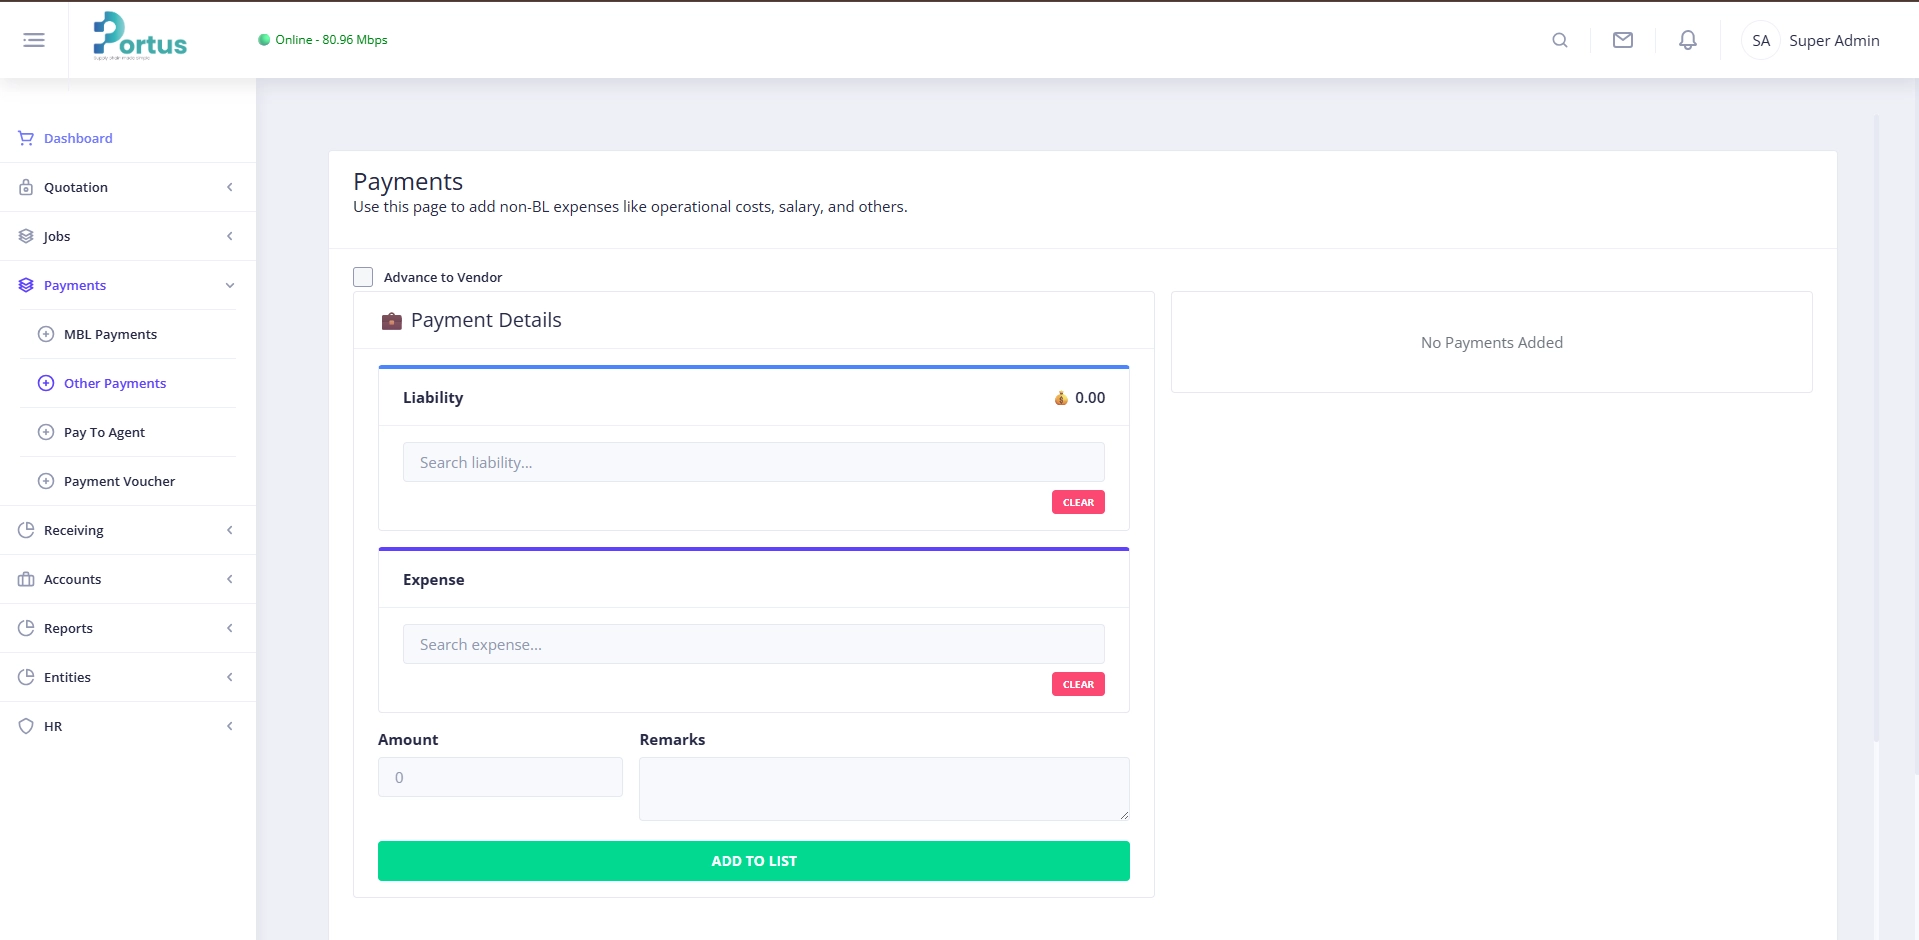
Task: Click the HR shield icon
Action: click(x=26, y=726)
